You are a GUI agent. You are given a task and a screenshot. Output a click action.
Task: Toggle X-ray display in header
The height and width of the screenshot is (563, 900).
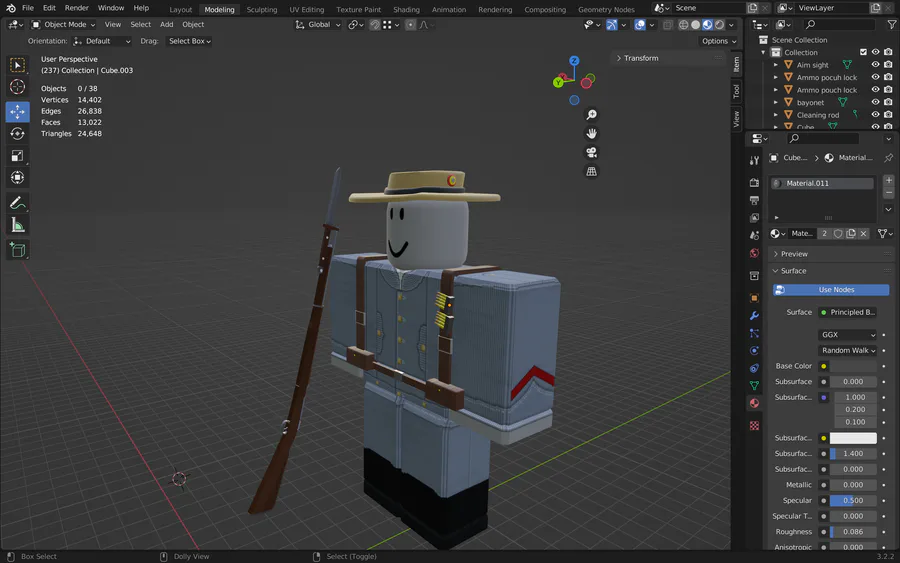pos(667,25)
